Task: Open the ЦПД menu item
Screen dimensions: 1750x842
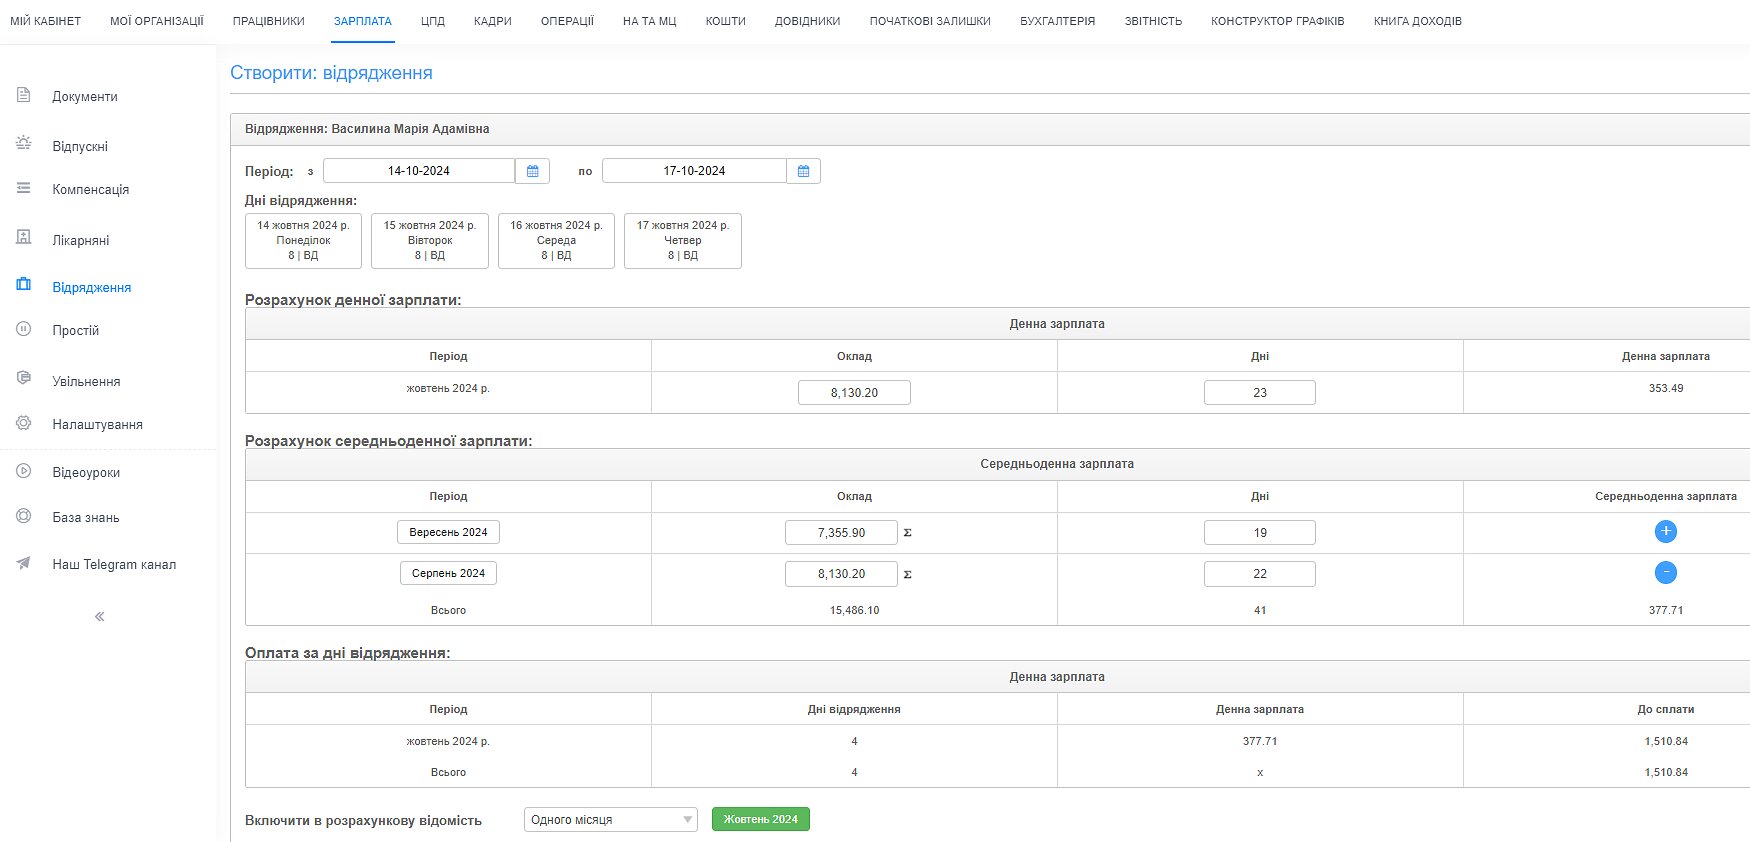Action: click(x=433, y=21)
